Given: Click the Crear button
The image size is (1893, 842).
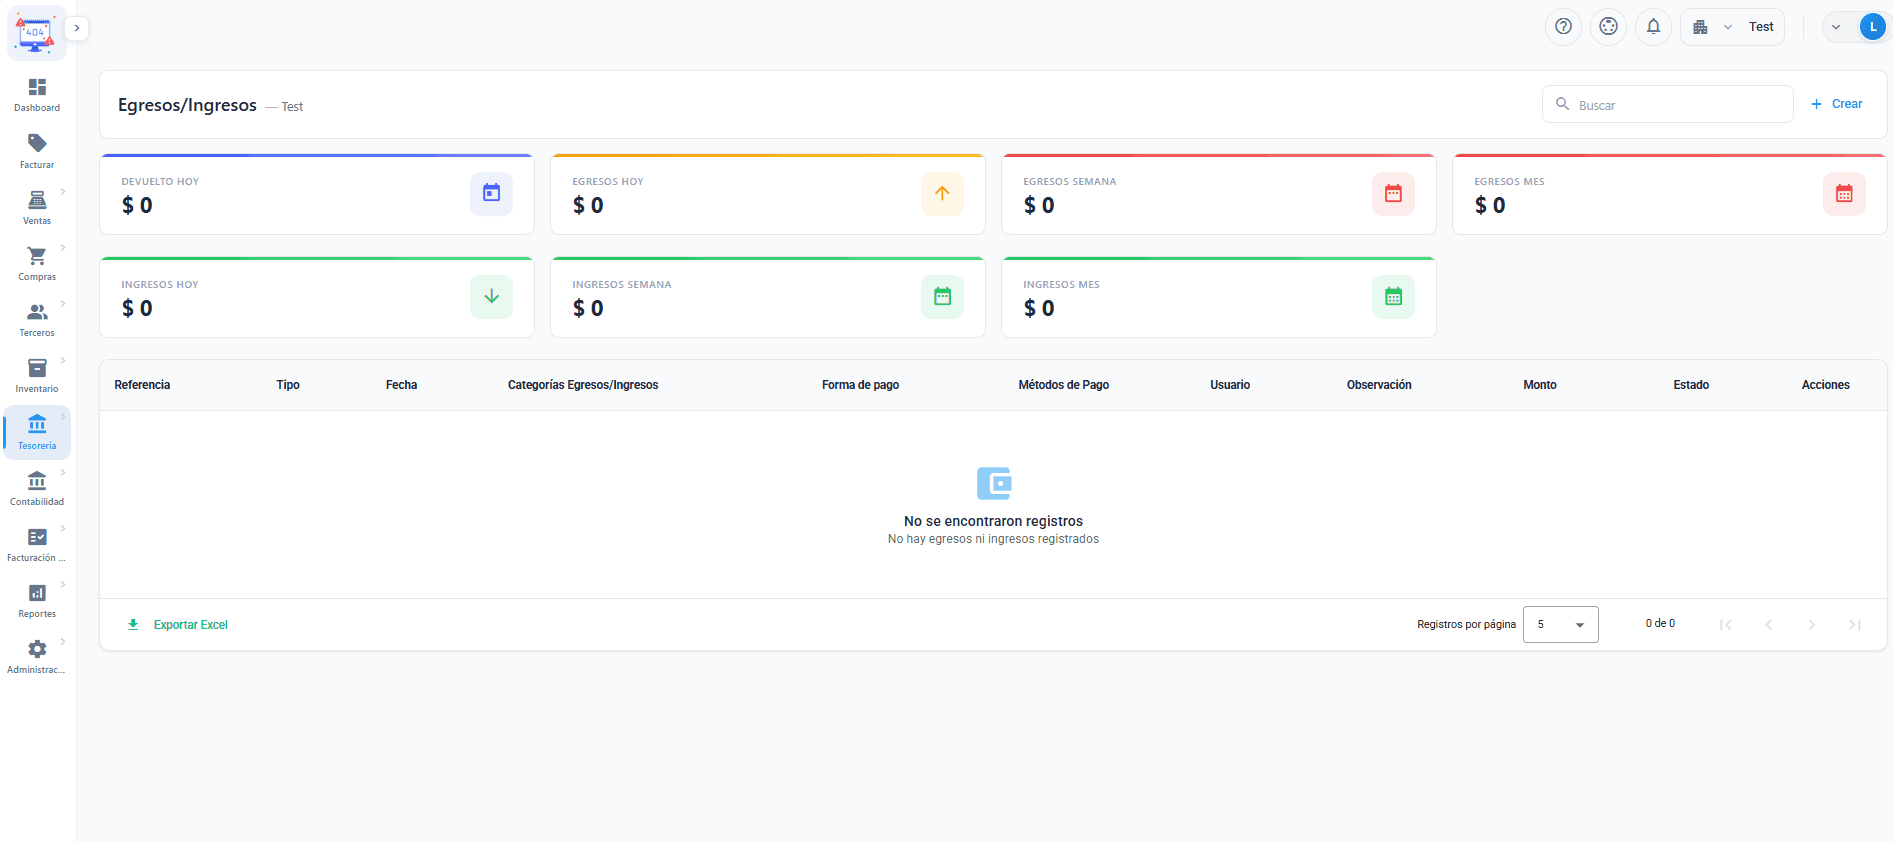Looking at the screenshot, I should 1837,104.
